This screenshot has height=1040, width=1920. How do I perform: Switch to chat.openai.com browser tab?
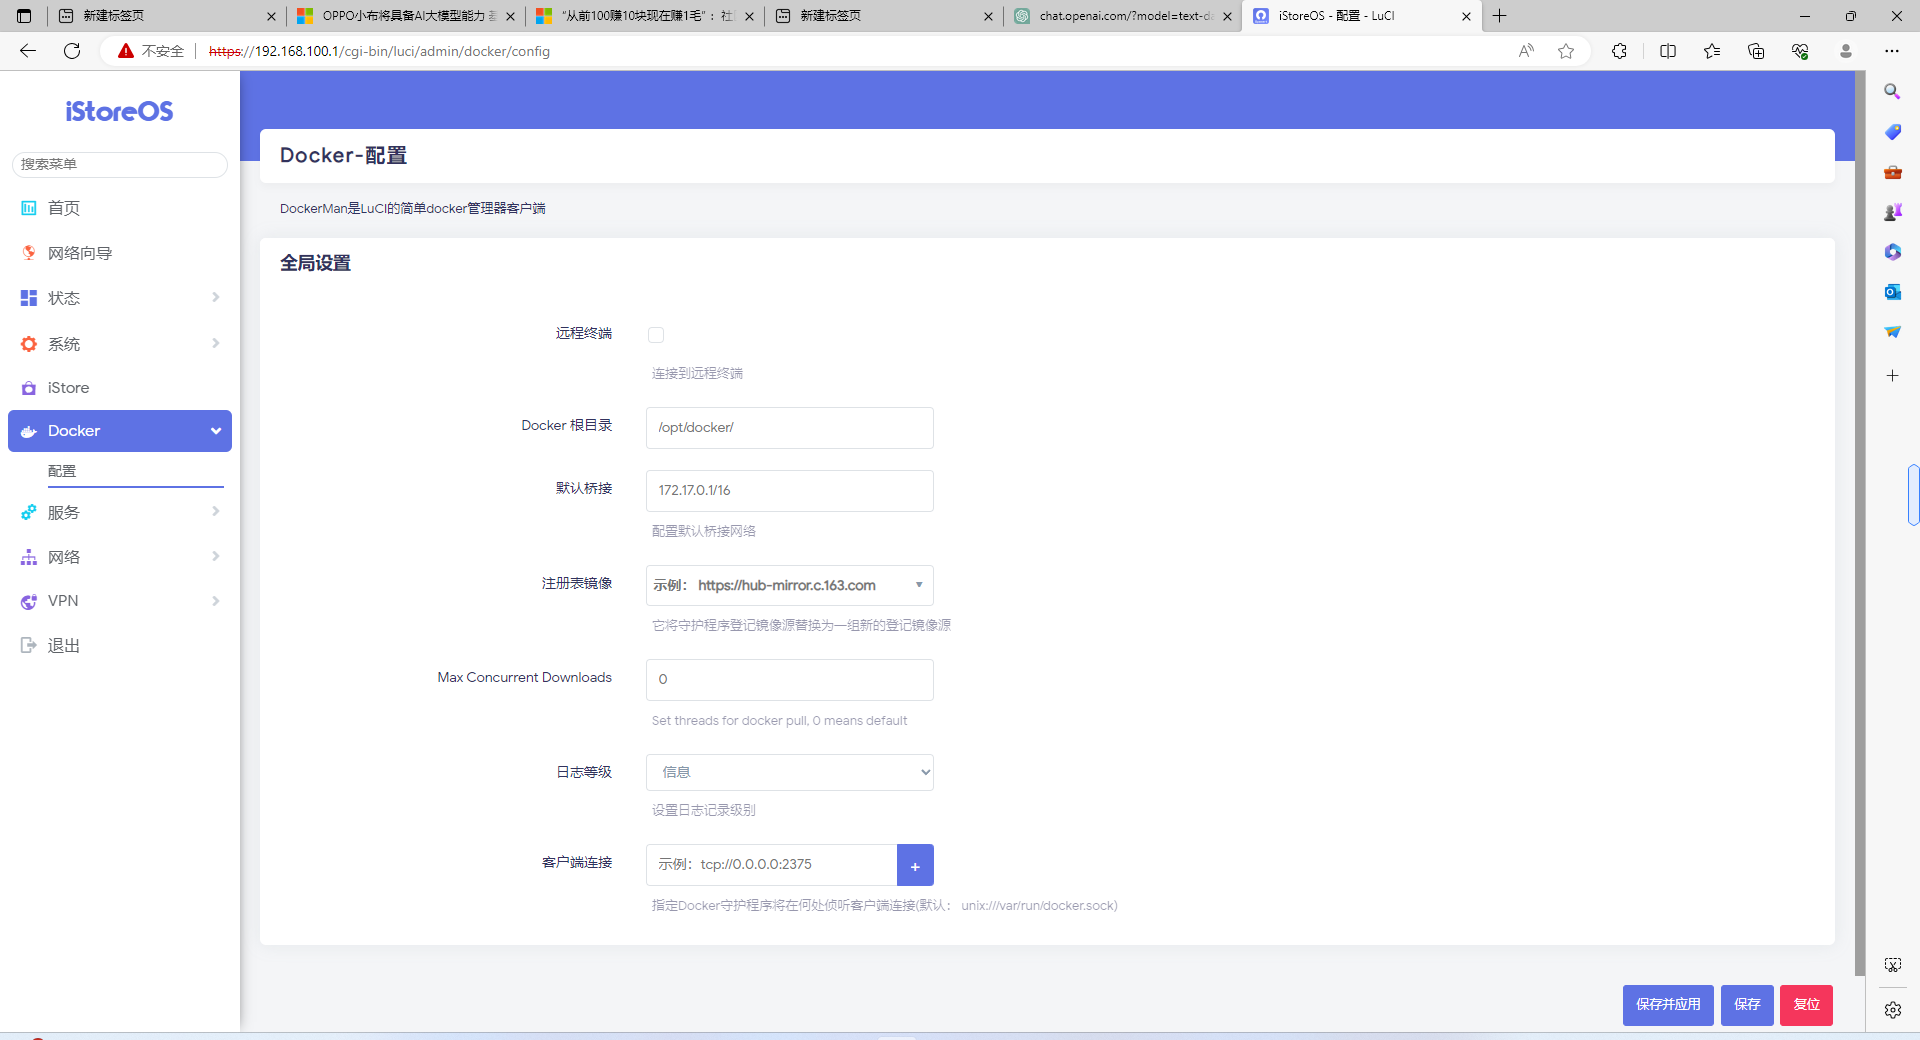[x=1122, y=16]
